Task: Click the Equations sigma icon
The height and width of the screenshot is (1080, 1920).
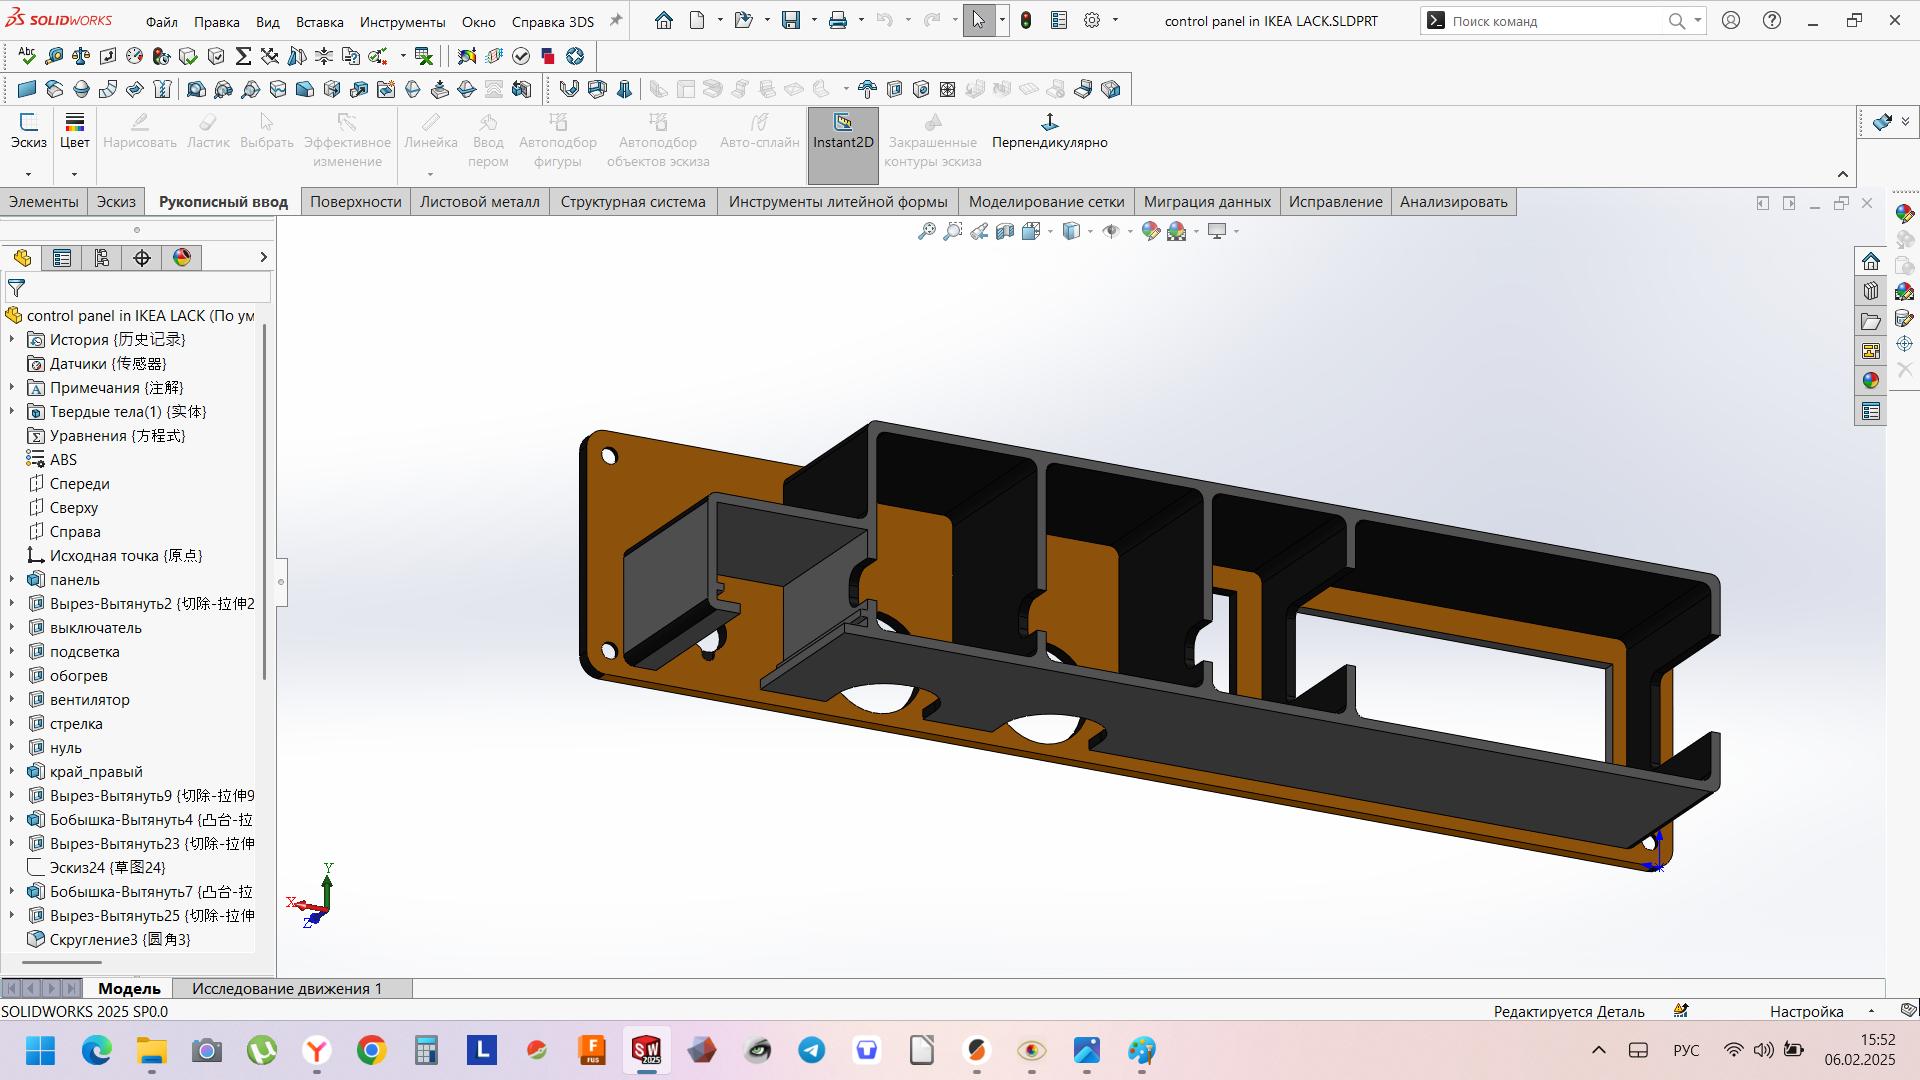Action: click(x=243, y=56)
